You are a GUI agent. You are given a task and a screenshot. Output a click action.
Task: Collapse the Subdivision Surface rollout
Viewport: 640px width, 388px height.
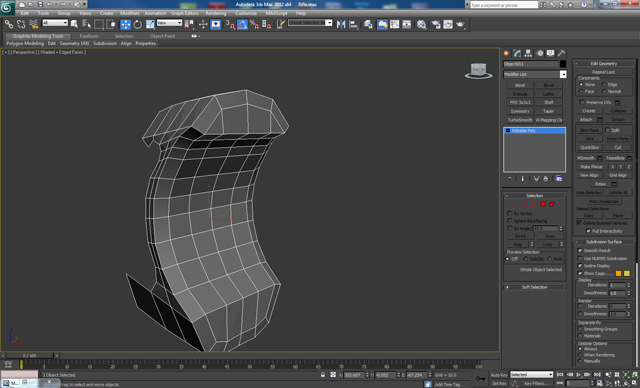[x=604, y=242]
